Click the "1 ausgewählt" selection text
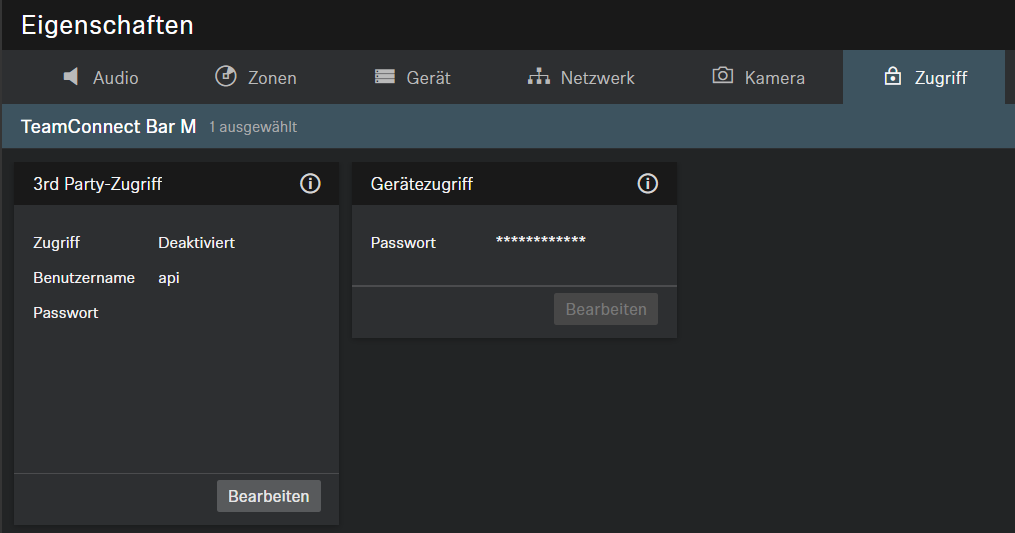Screen dimensions: 1015x533 click(x=253, y=128)
